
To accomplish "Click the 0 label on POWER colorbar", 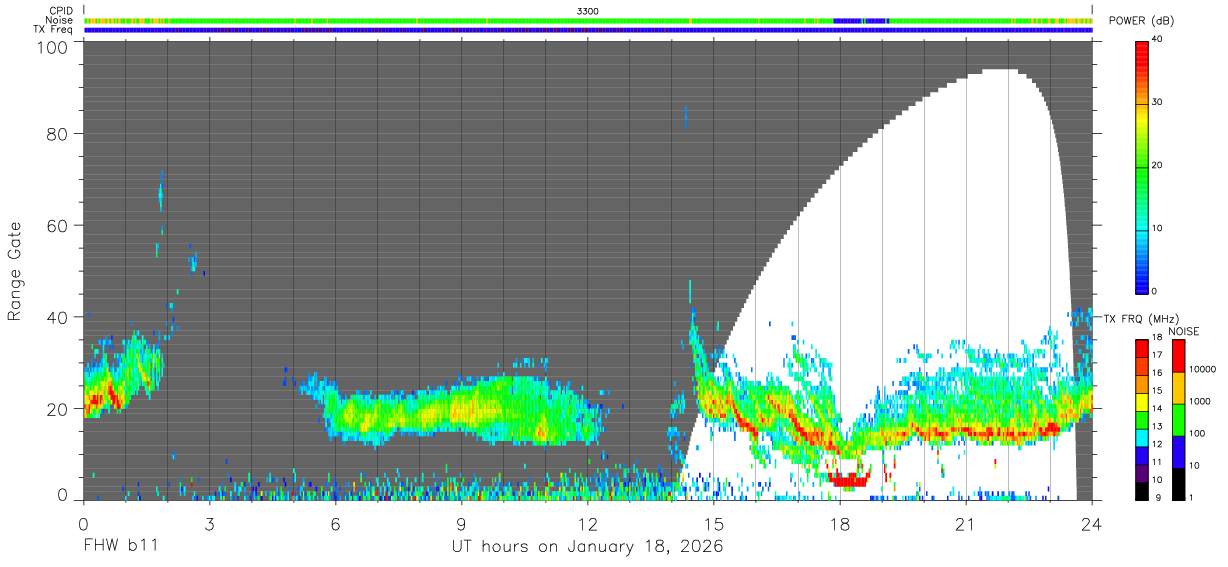I will (x=1155, y=291).
